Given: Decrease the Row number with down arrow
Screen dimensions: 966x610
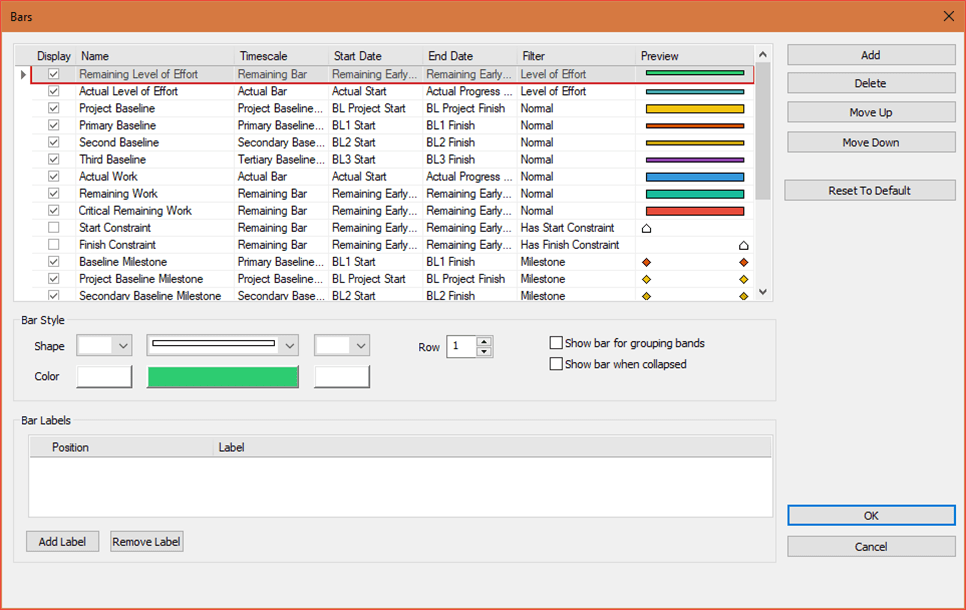Looking at the screenshot, I should tap(484, 352).
